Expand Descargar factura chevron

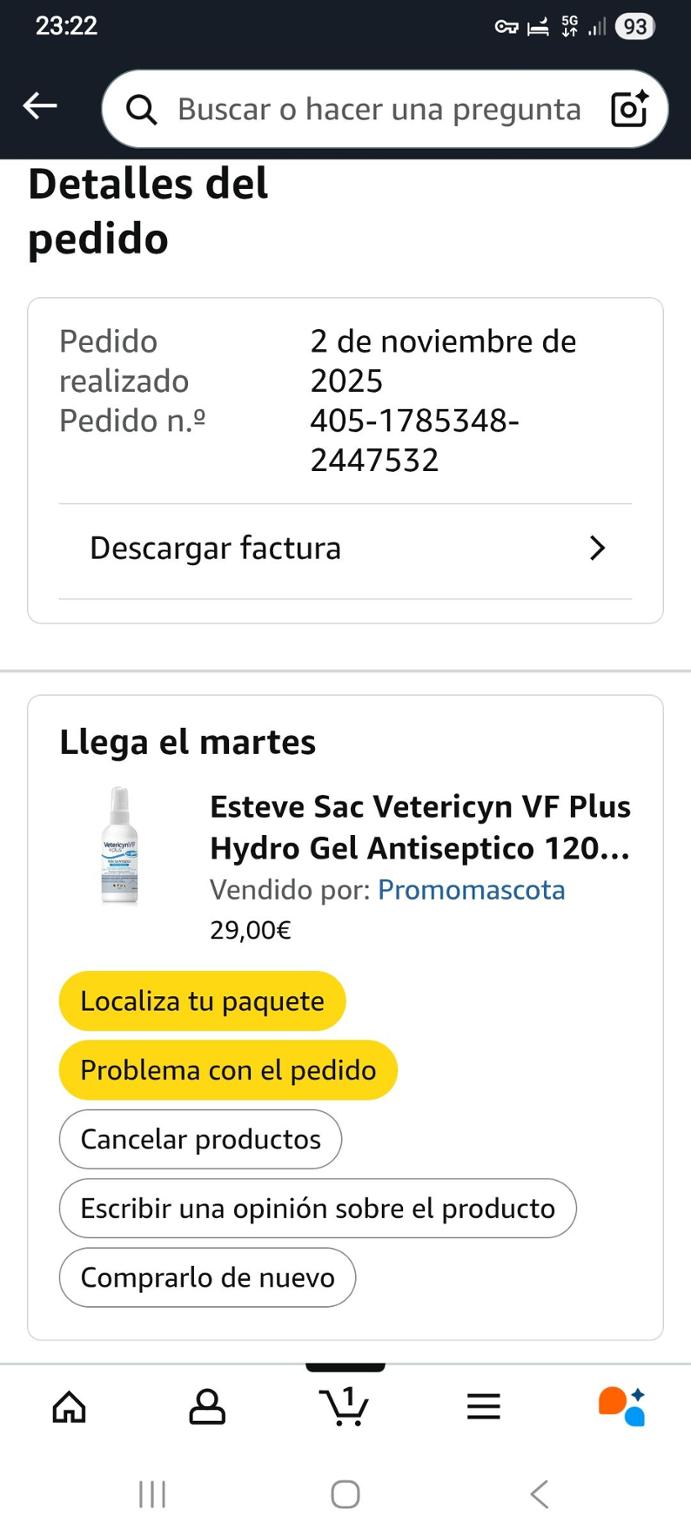tap(597, 548)
